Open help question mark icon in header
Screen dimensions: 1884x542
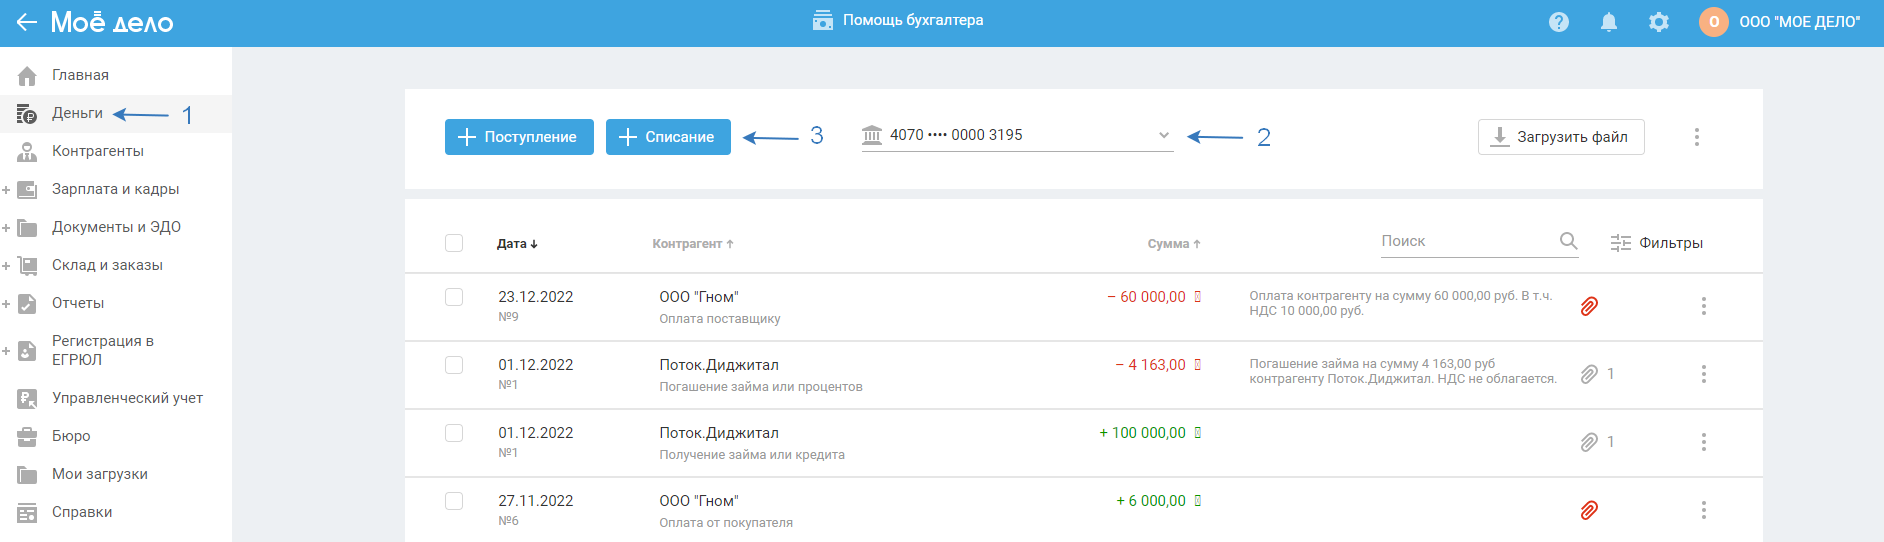(x=1558, y=22)
